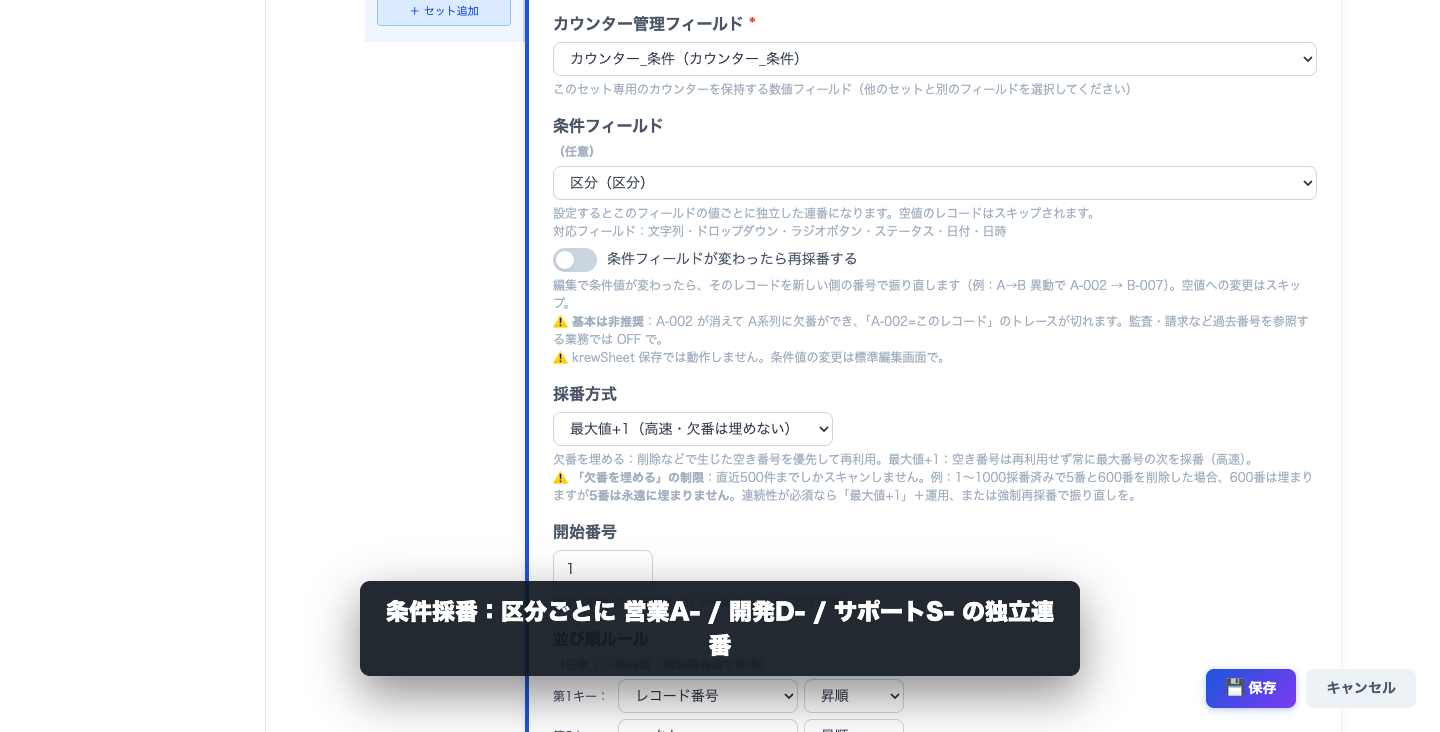The height and width of the screenshot is (732, 1440).
Task: Click the warning icon beside krewSheet 保存では動作しません
Action: click(560, 358)
